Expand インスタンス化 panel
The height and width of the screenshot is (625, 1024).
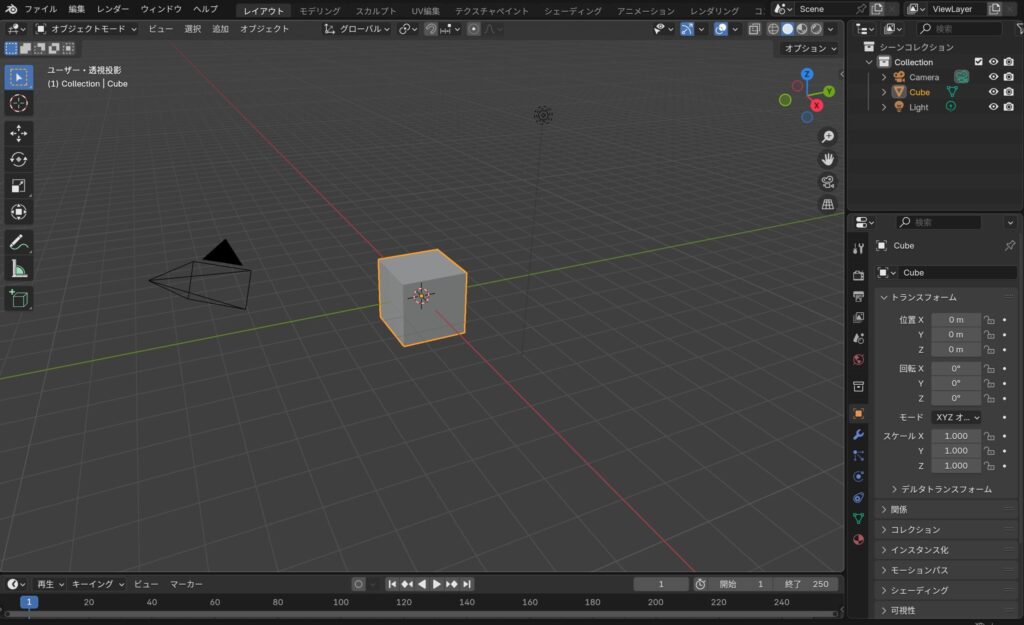point(946,550)
